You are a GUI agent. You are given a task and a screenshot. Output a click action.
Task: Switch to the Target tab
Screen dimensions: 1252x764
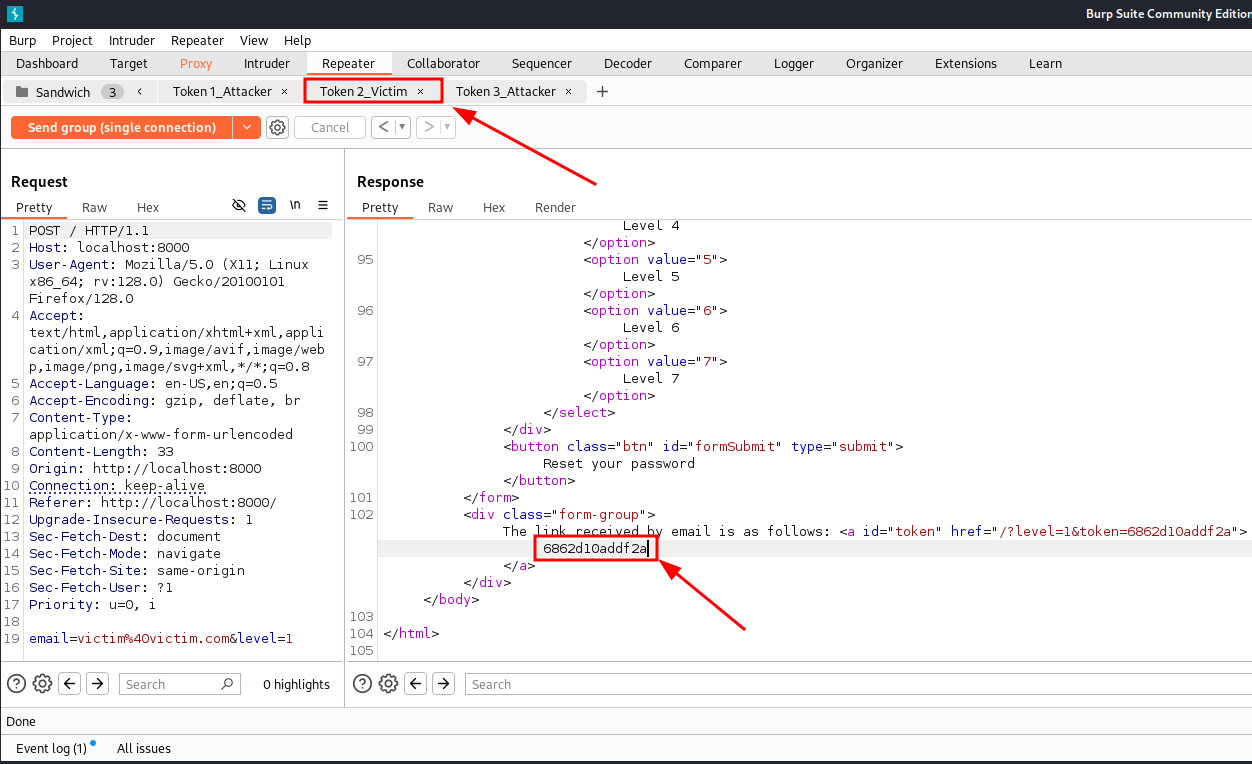pyautogui.click(x=129, y=63)
